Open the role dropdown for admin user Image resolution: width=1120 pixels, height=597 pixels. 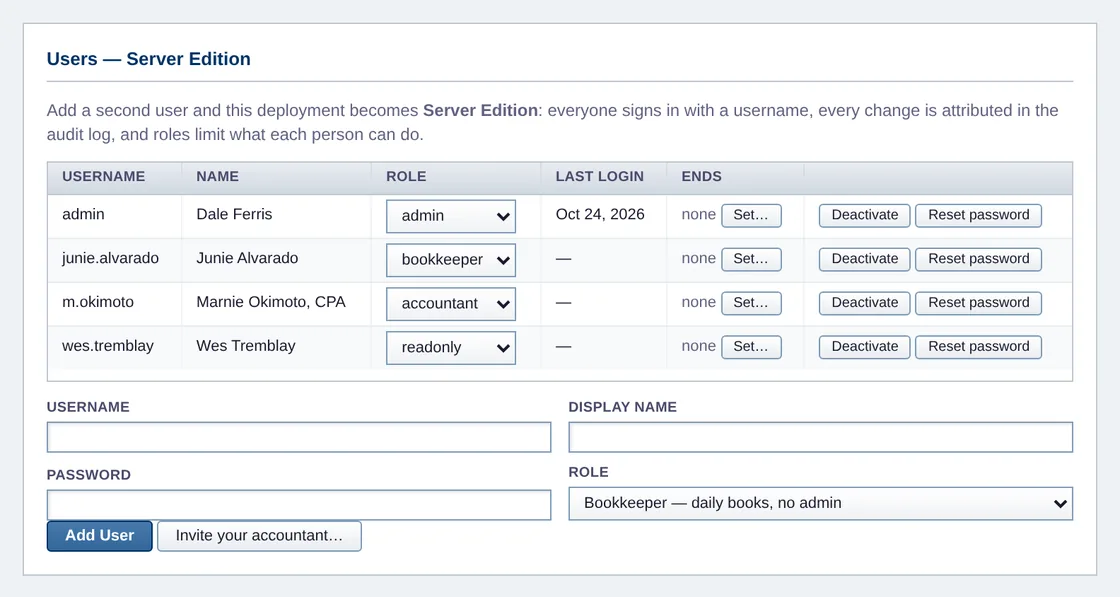[451, 216]
